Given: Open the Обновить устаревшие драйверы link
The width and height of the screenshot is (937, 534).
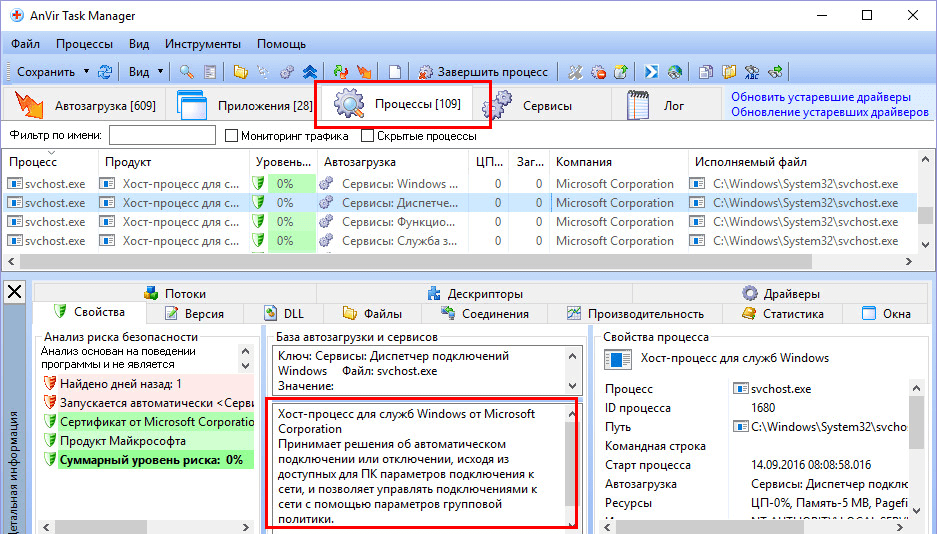Looking at the screenshot, I should click(820, 98).
